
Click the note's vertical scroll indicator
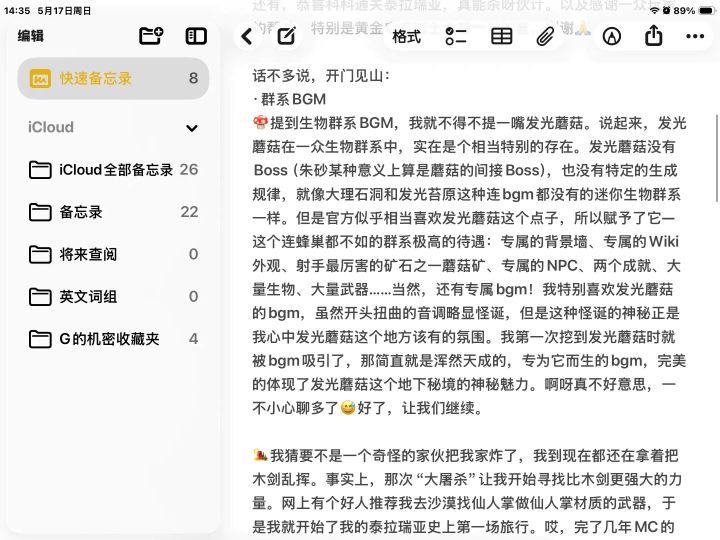(716, 158)
